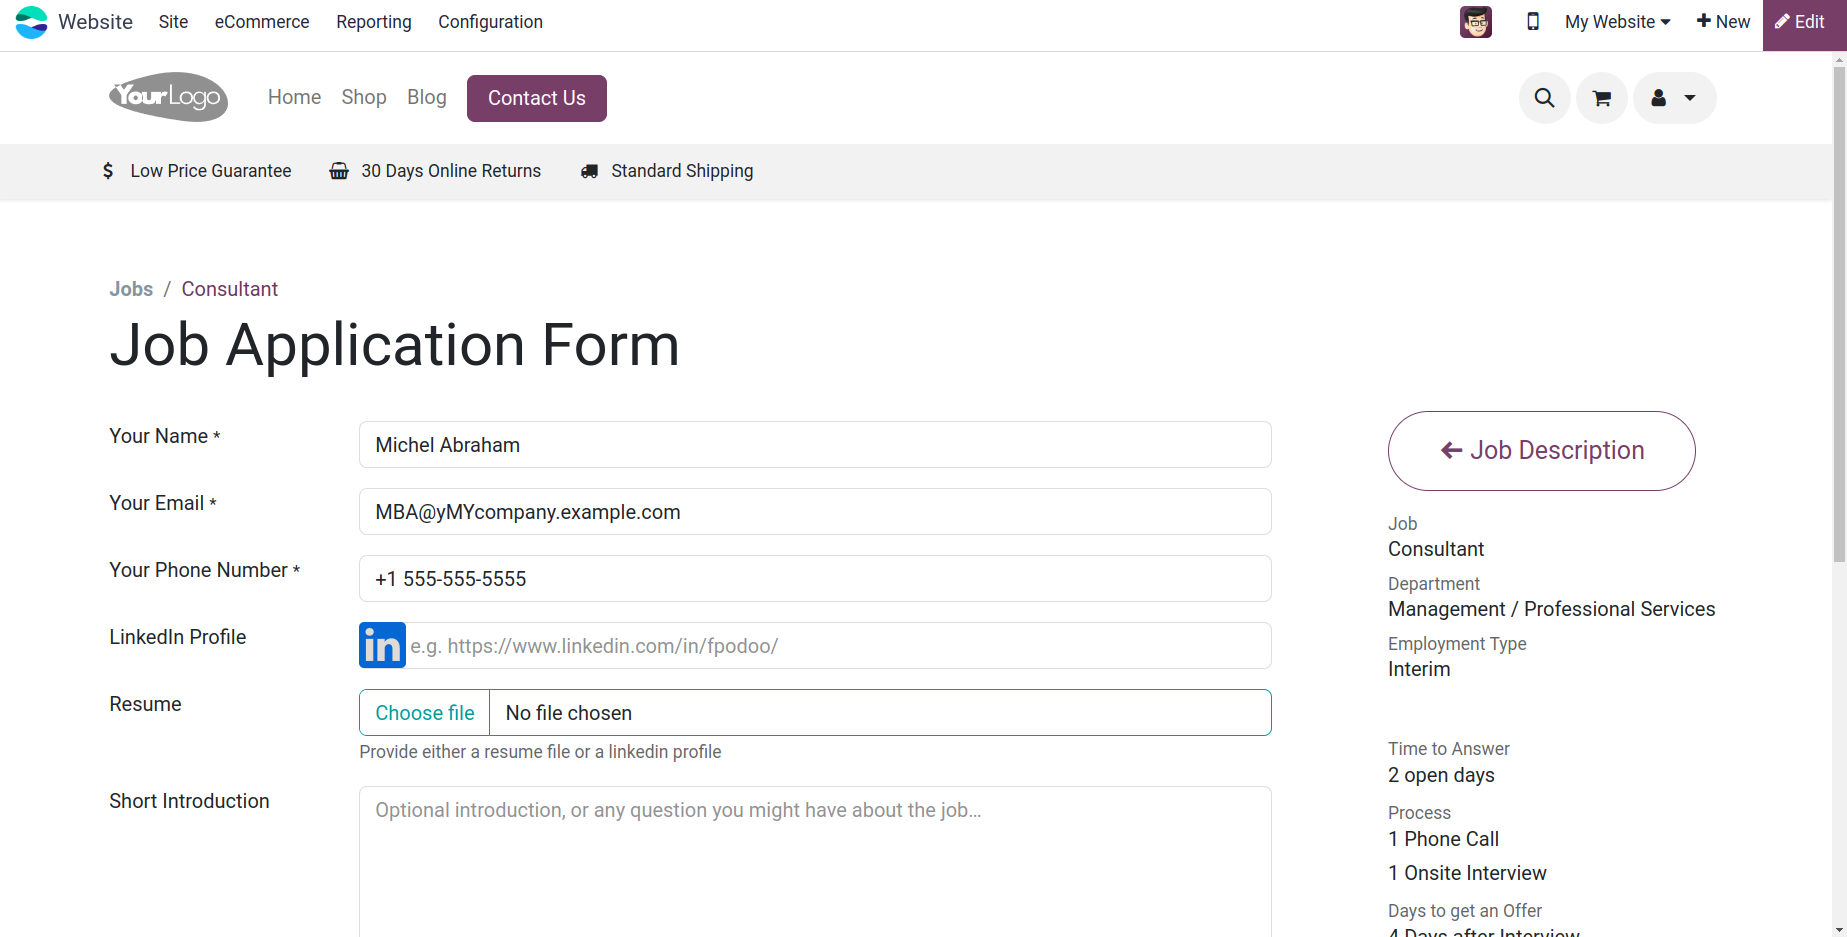The width and height of the screenshot is (1847, 937).
Task: Click Choose file for resume upload
Action: 425,713
